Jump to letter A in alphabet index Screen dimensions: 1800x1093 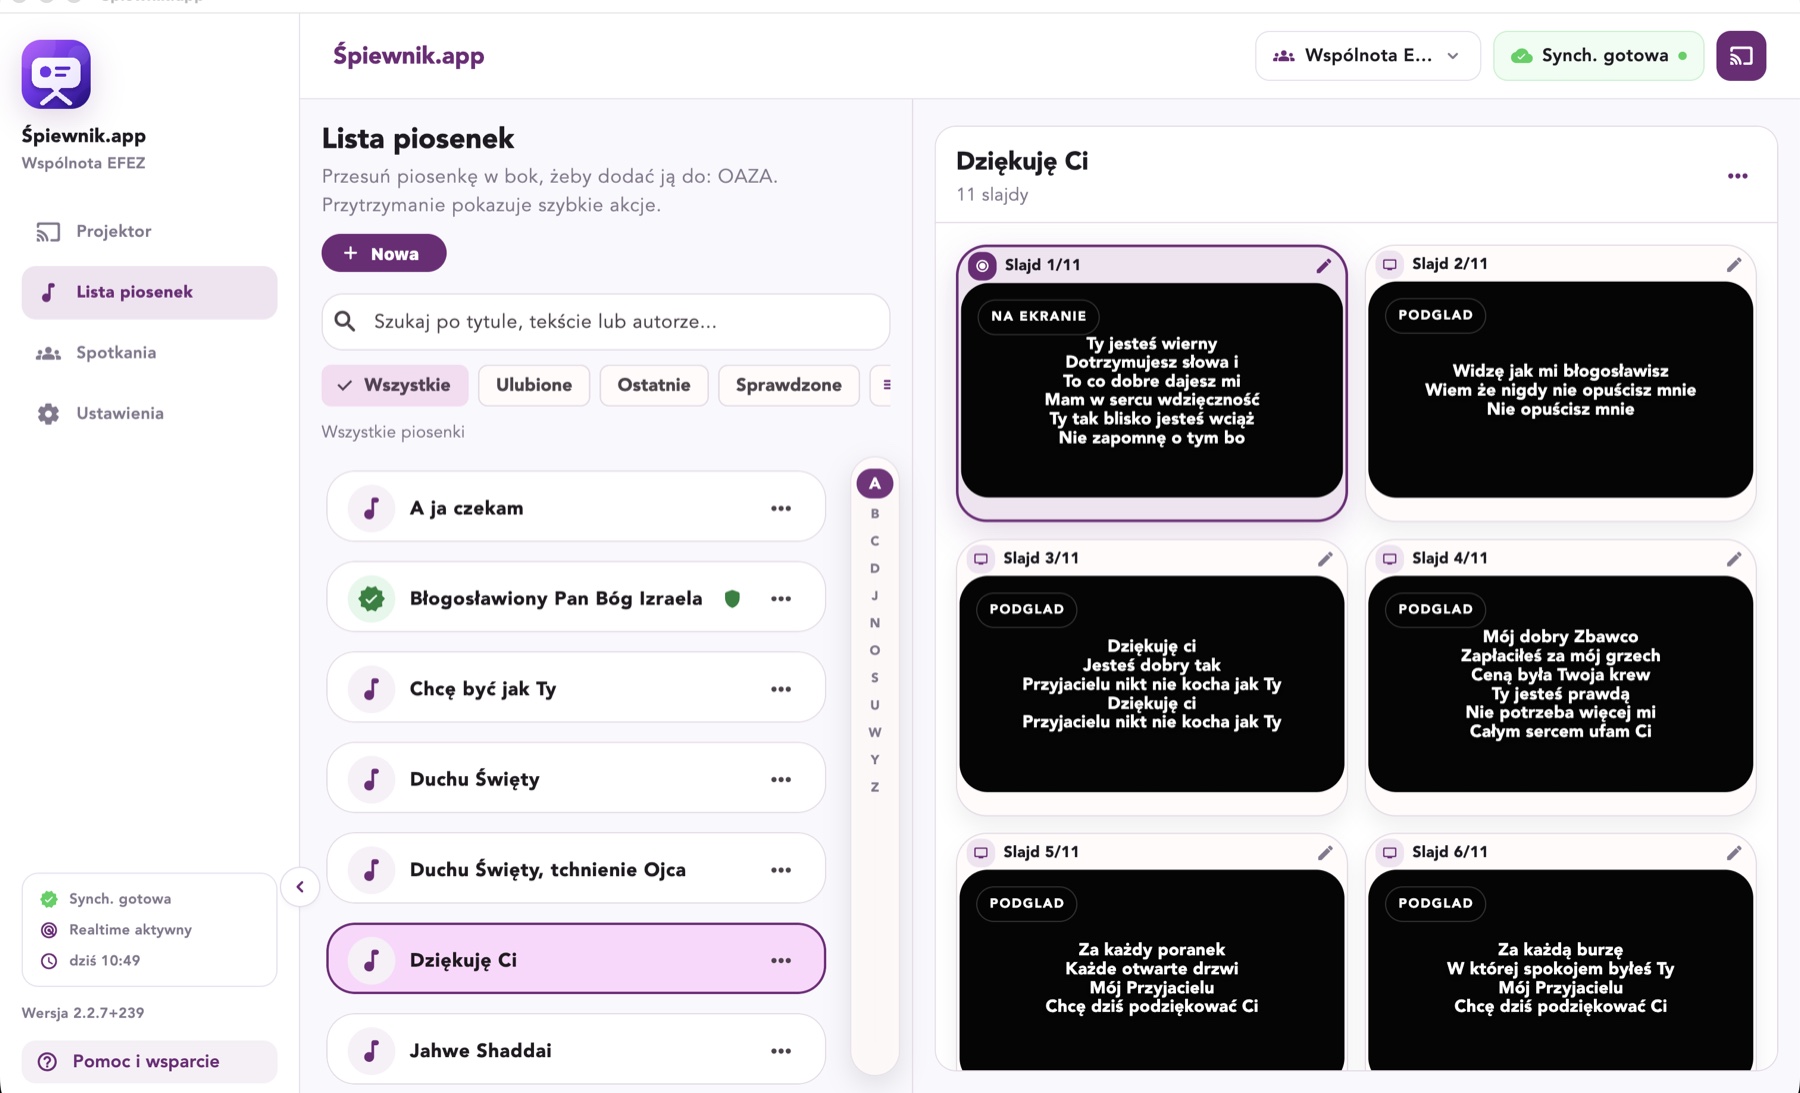coord(875,484)
